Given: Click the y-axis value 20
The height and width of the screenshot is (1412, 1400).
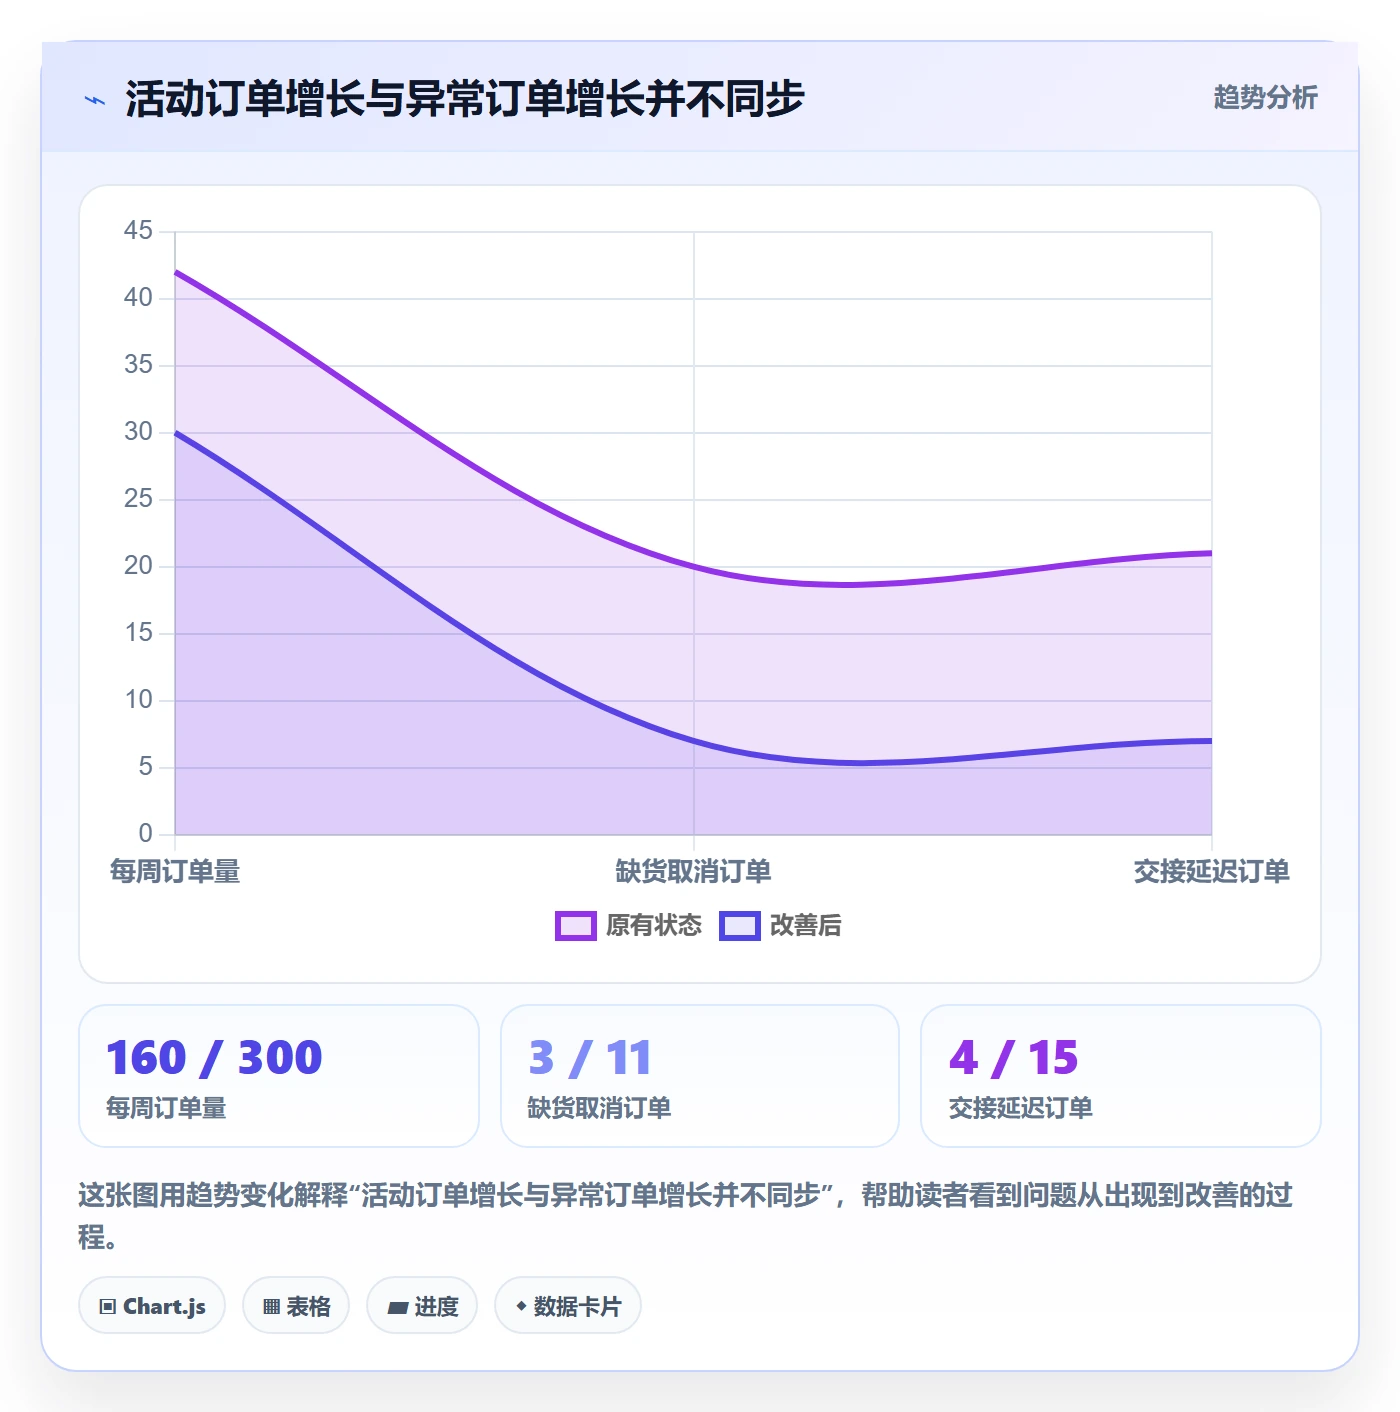Looking at the screenshot, I should [138, 566].
